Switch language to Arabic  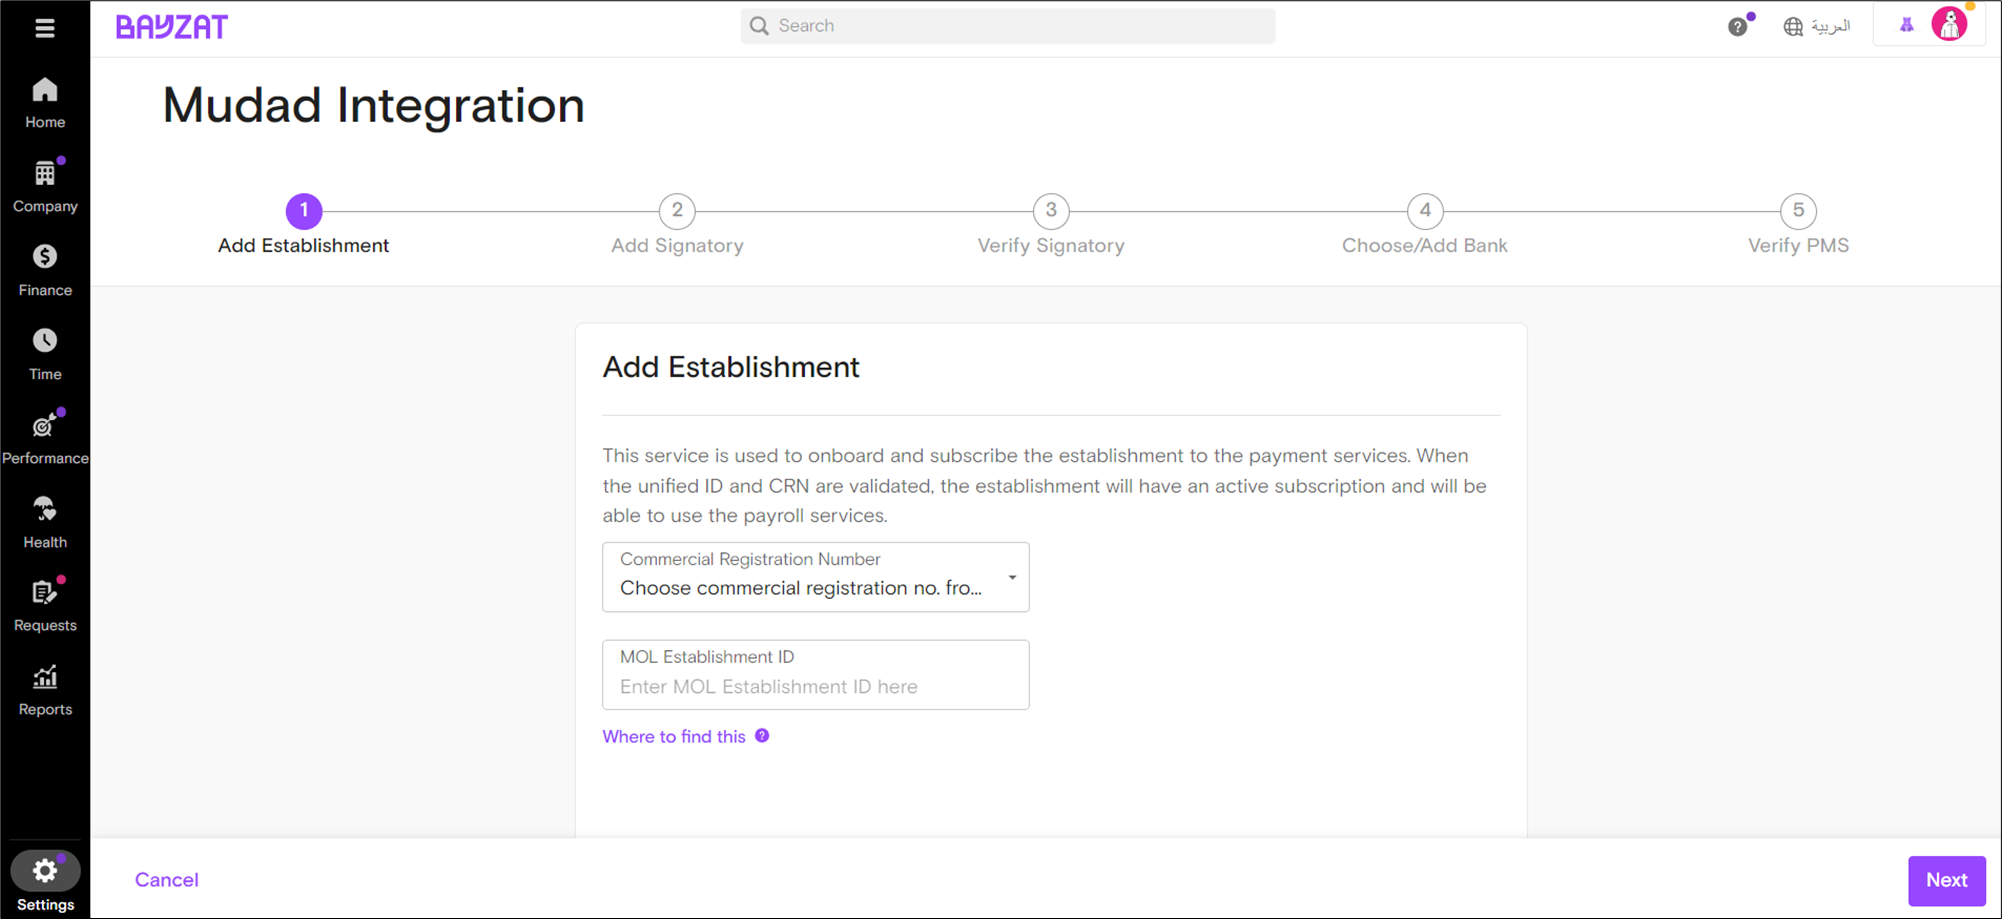click(1817, 27)
